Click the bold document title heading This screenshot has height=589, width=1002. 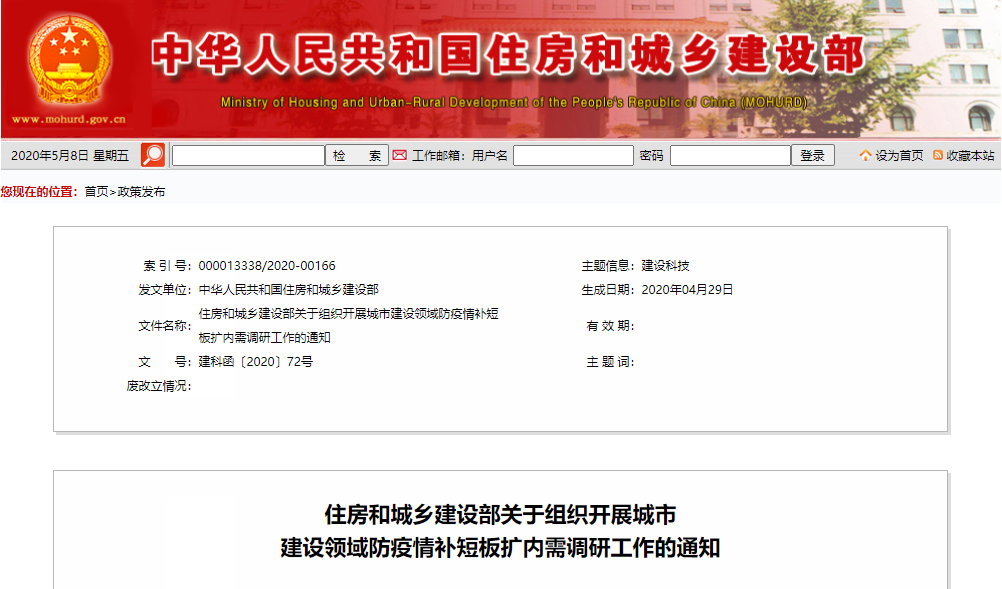500,532
